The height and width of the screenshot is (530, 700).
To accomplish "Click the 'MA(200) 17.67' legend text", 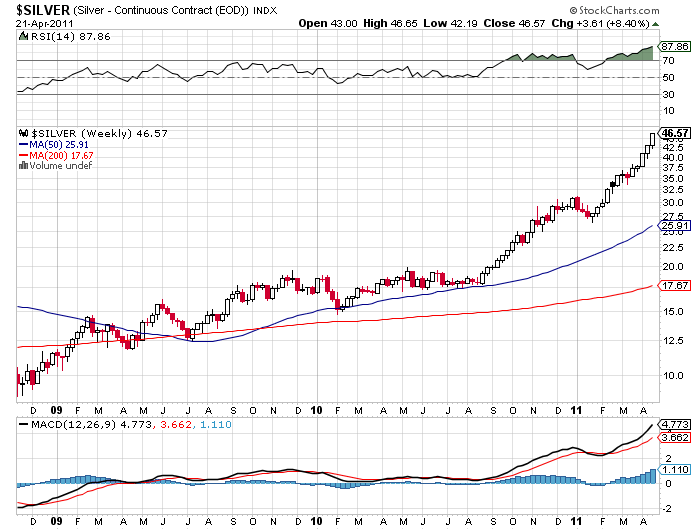I will 61,155.
